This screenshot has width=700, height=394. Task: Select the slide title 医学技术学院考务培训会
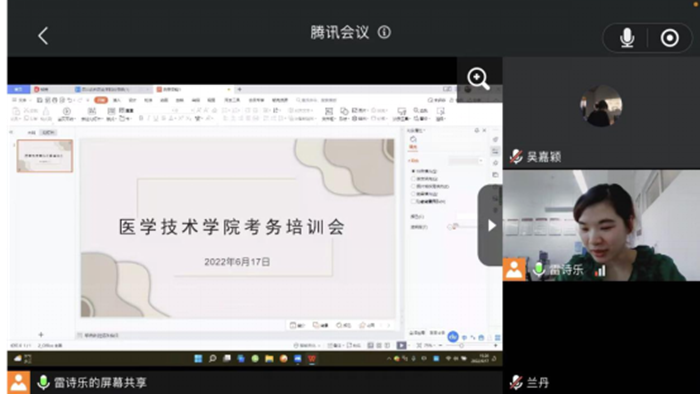tap(232, 227)
